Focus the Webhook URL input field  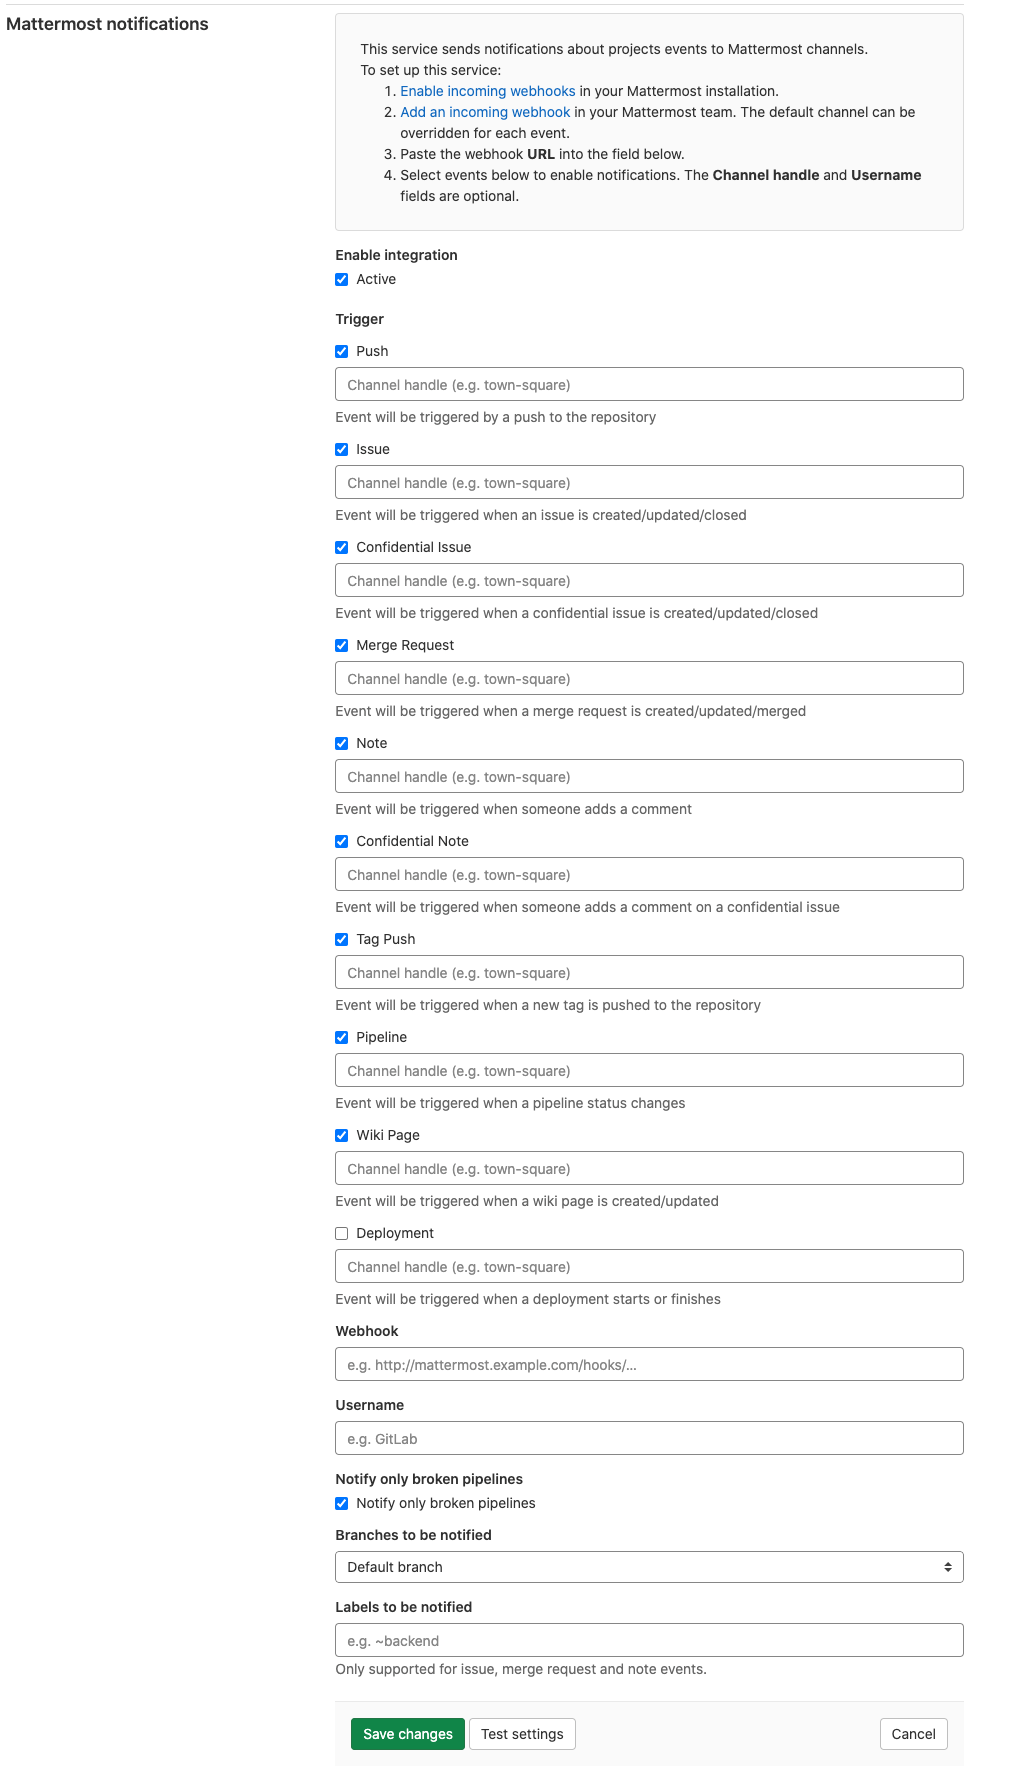pyautogui.click(x=649, y=1365)
